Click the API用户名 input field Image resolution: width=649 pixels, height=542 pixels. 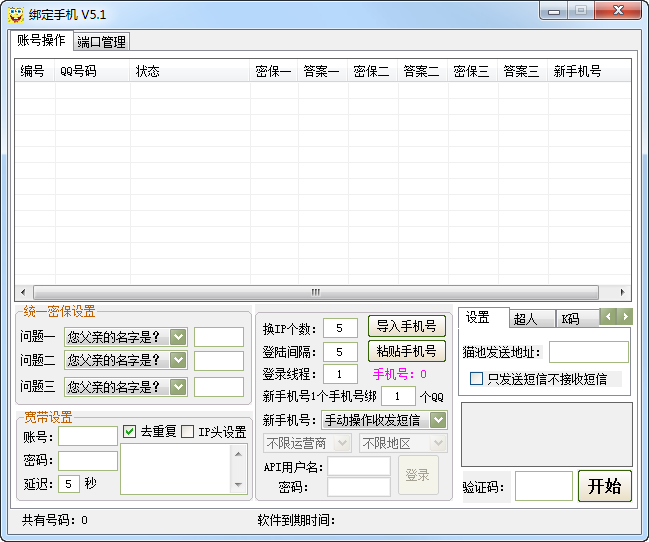tap(359, 466)
